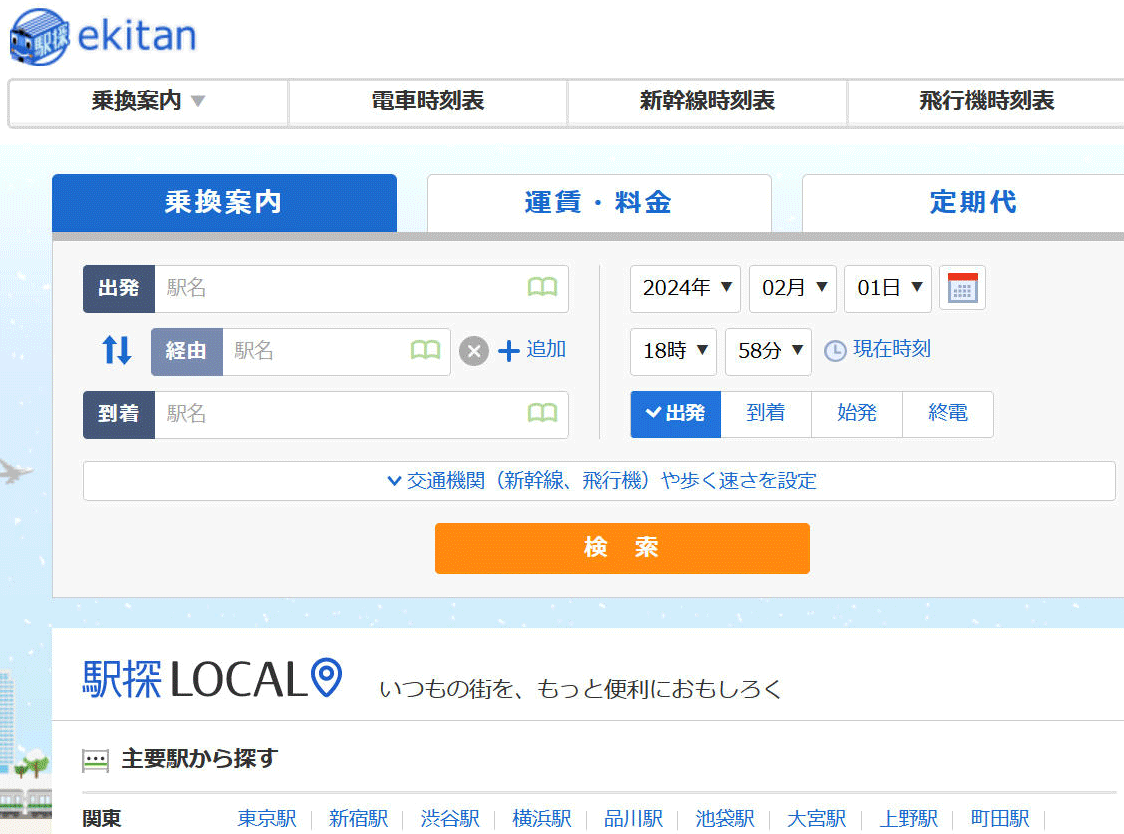Select 到着 time mode option
Screen dimensions: 1124x834
765,413
